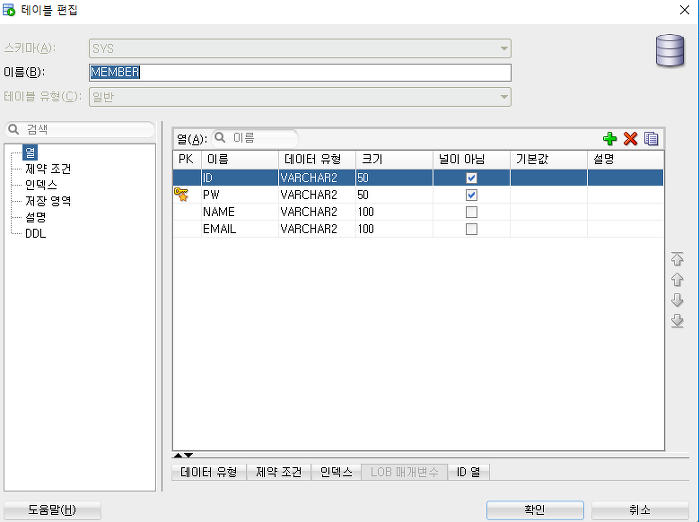700x522 pixels.
Task: Switch to the LOB 매개변수 tab
Action: [404, 472]
